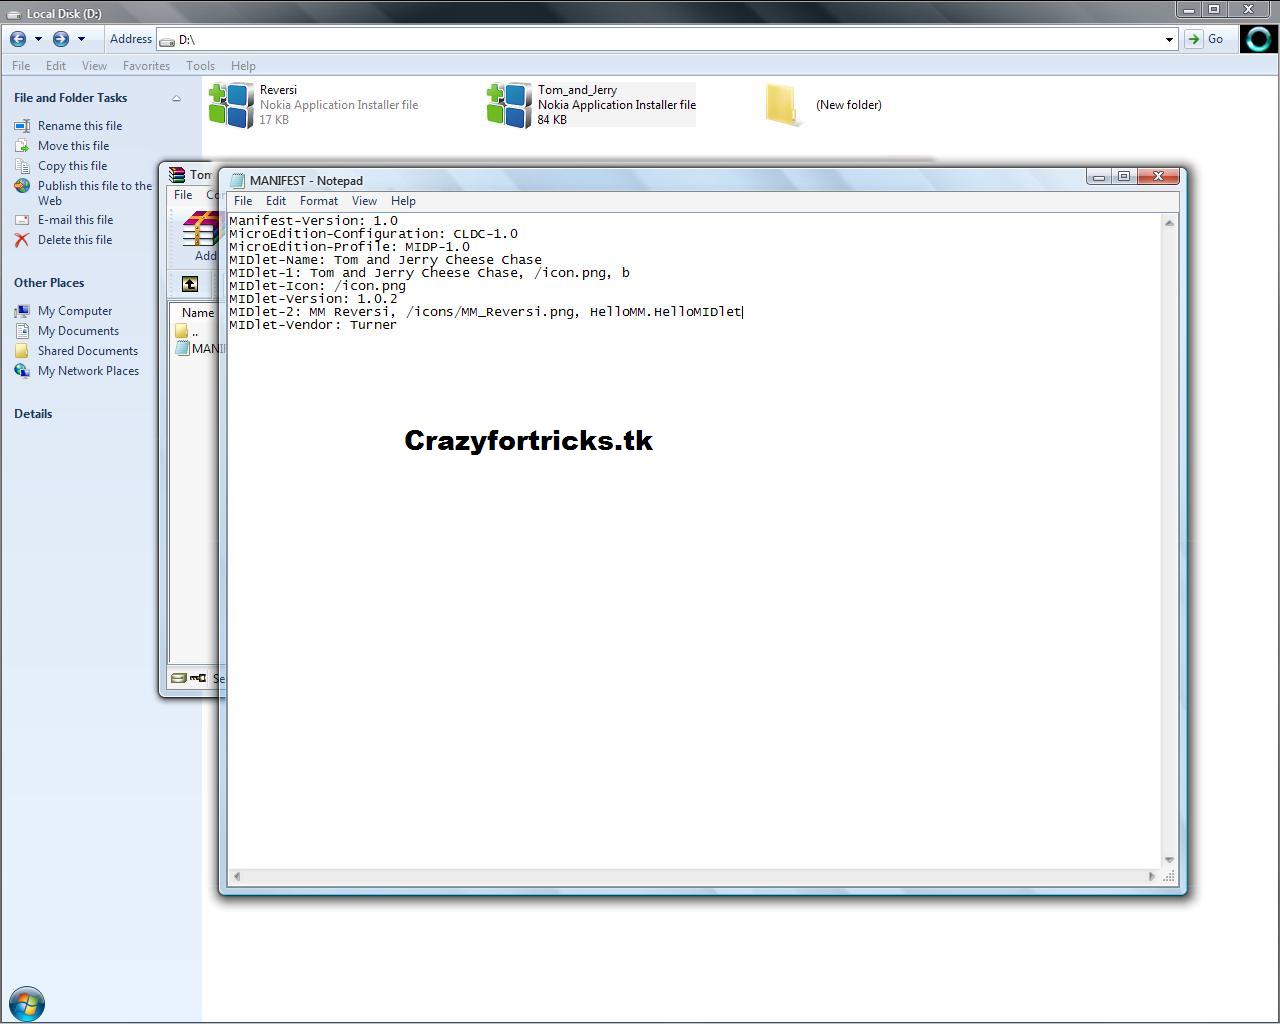Click the WinRAR Name column header
1280x1024 pixels.
(x=197, y=313)
